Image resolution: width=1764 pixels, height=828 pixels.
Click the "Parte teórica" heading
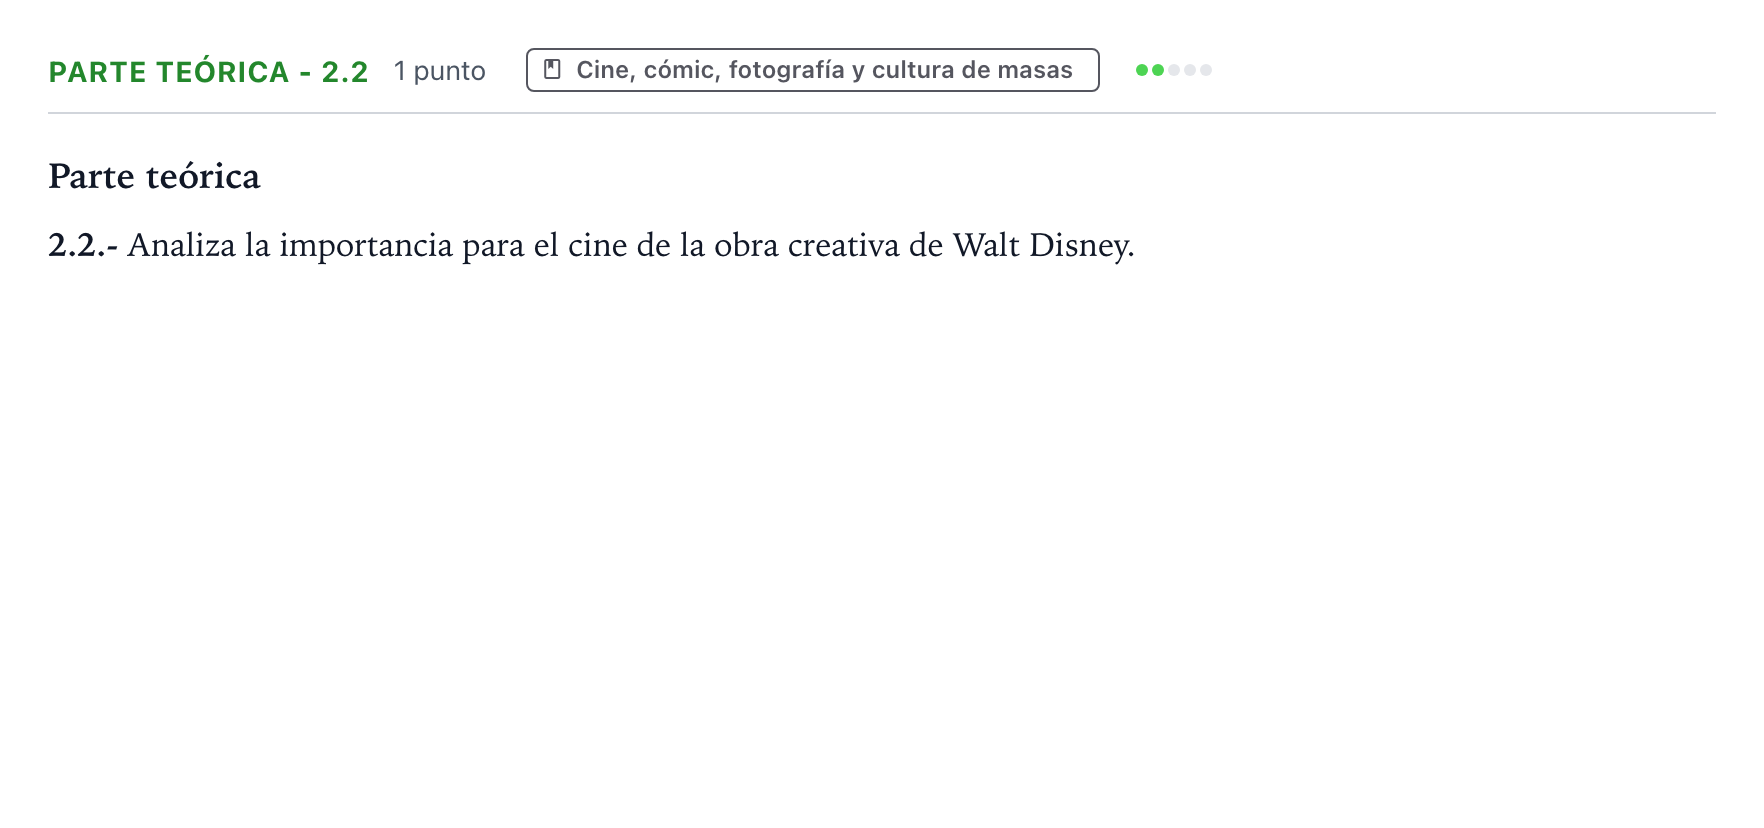pos(154,176)
